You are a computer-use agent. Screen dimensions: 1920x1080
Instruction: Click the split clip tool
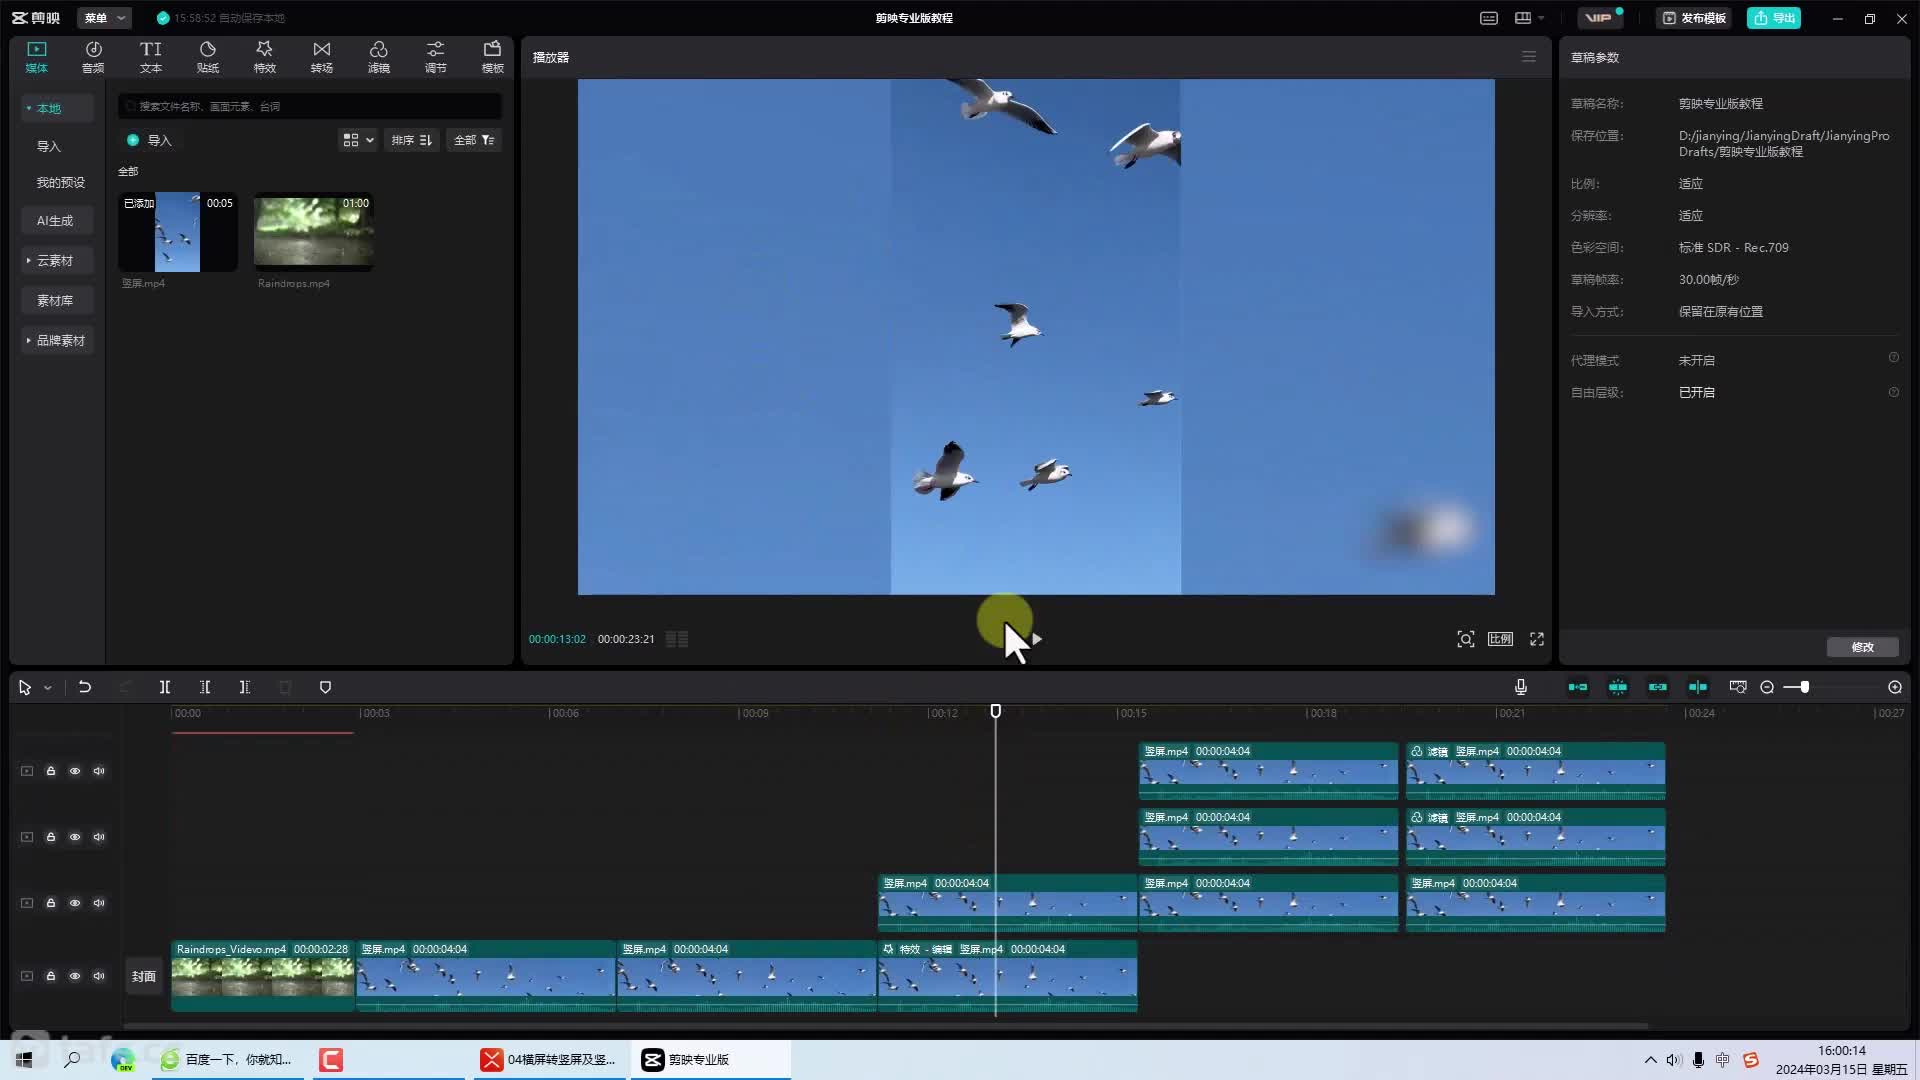pyautogui.click(x=165, y=687)
